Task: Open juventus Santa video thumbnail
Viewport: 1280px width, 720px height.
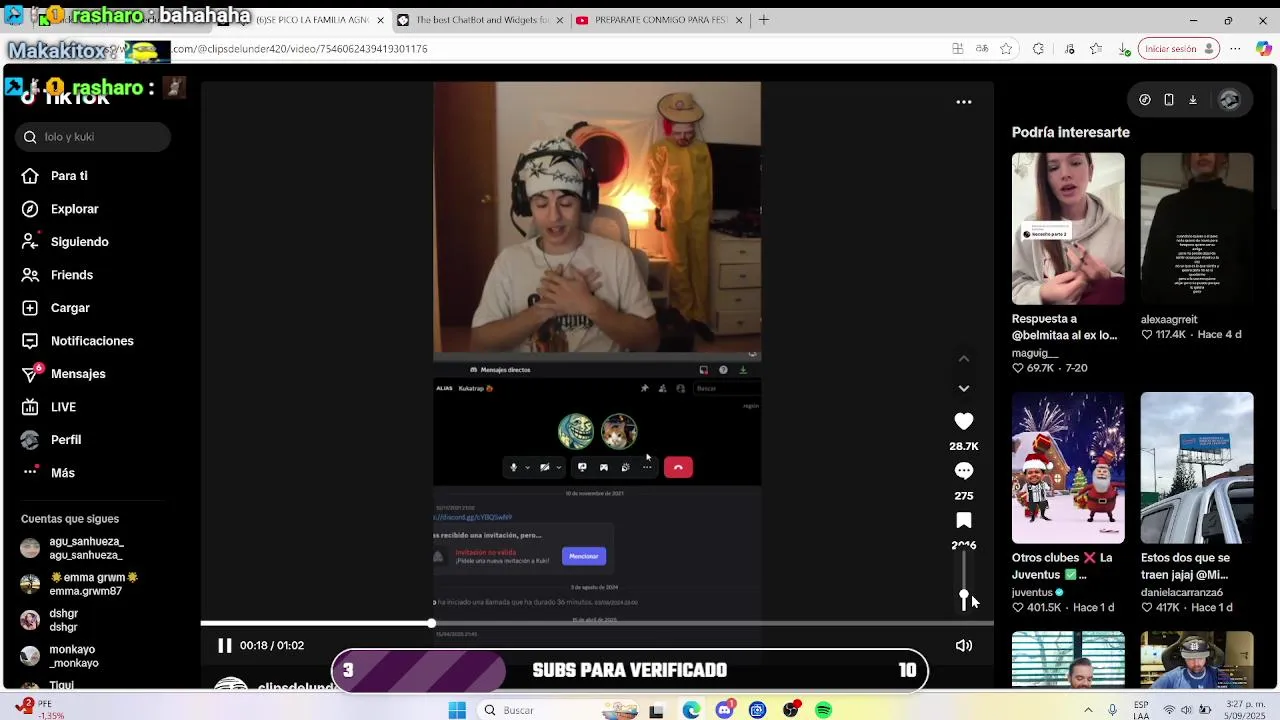Action: 1068,468
